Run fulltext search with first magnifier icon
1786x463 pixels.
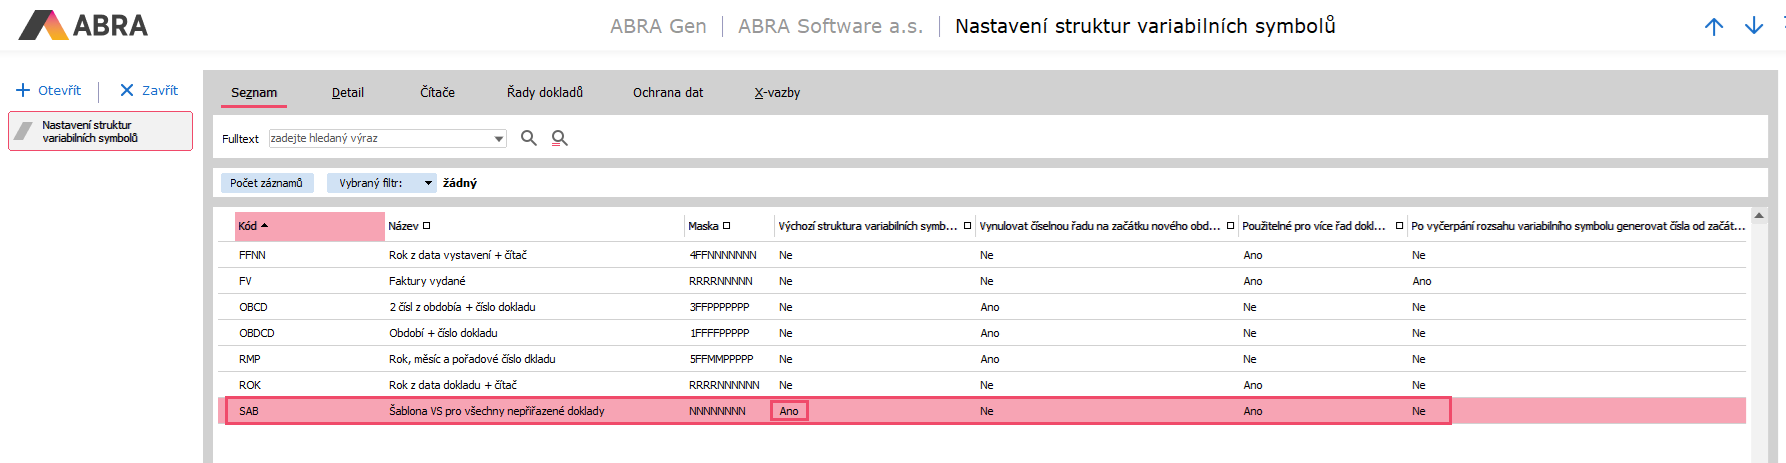[x=529, y=138]
